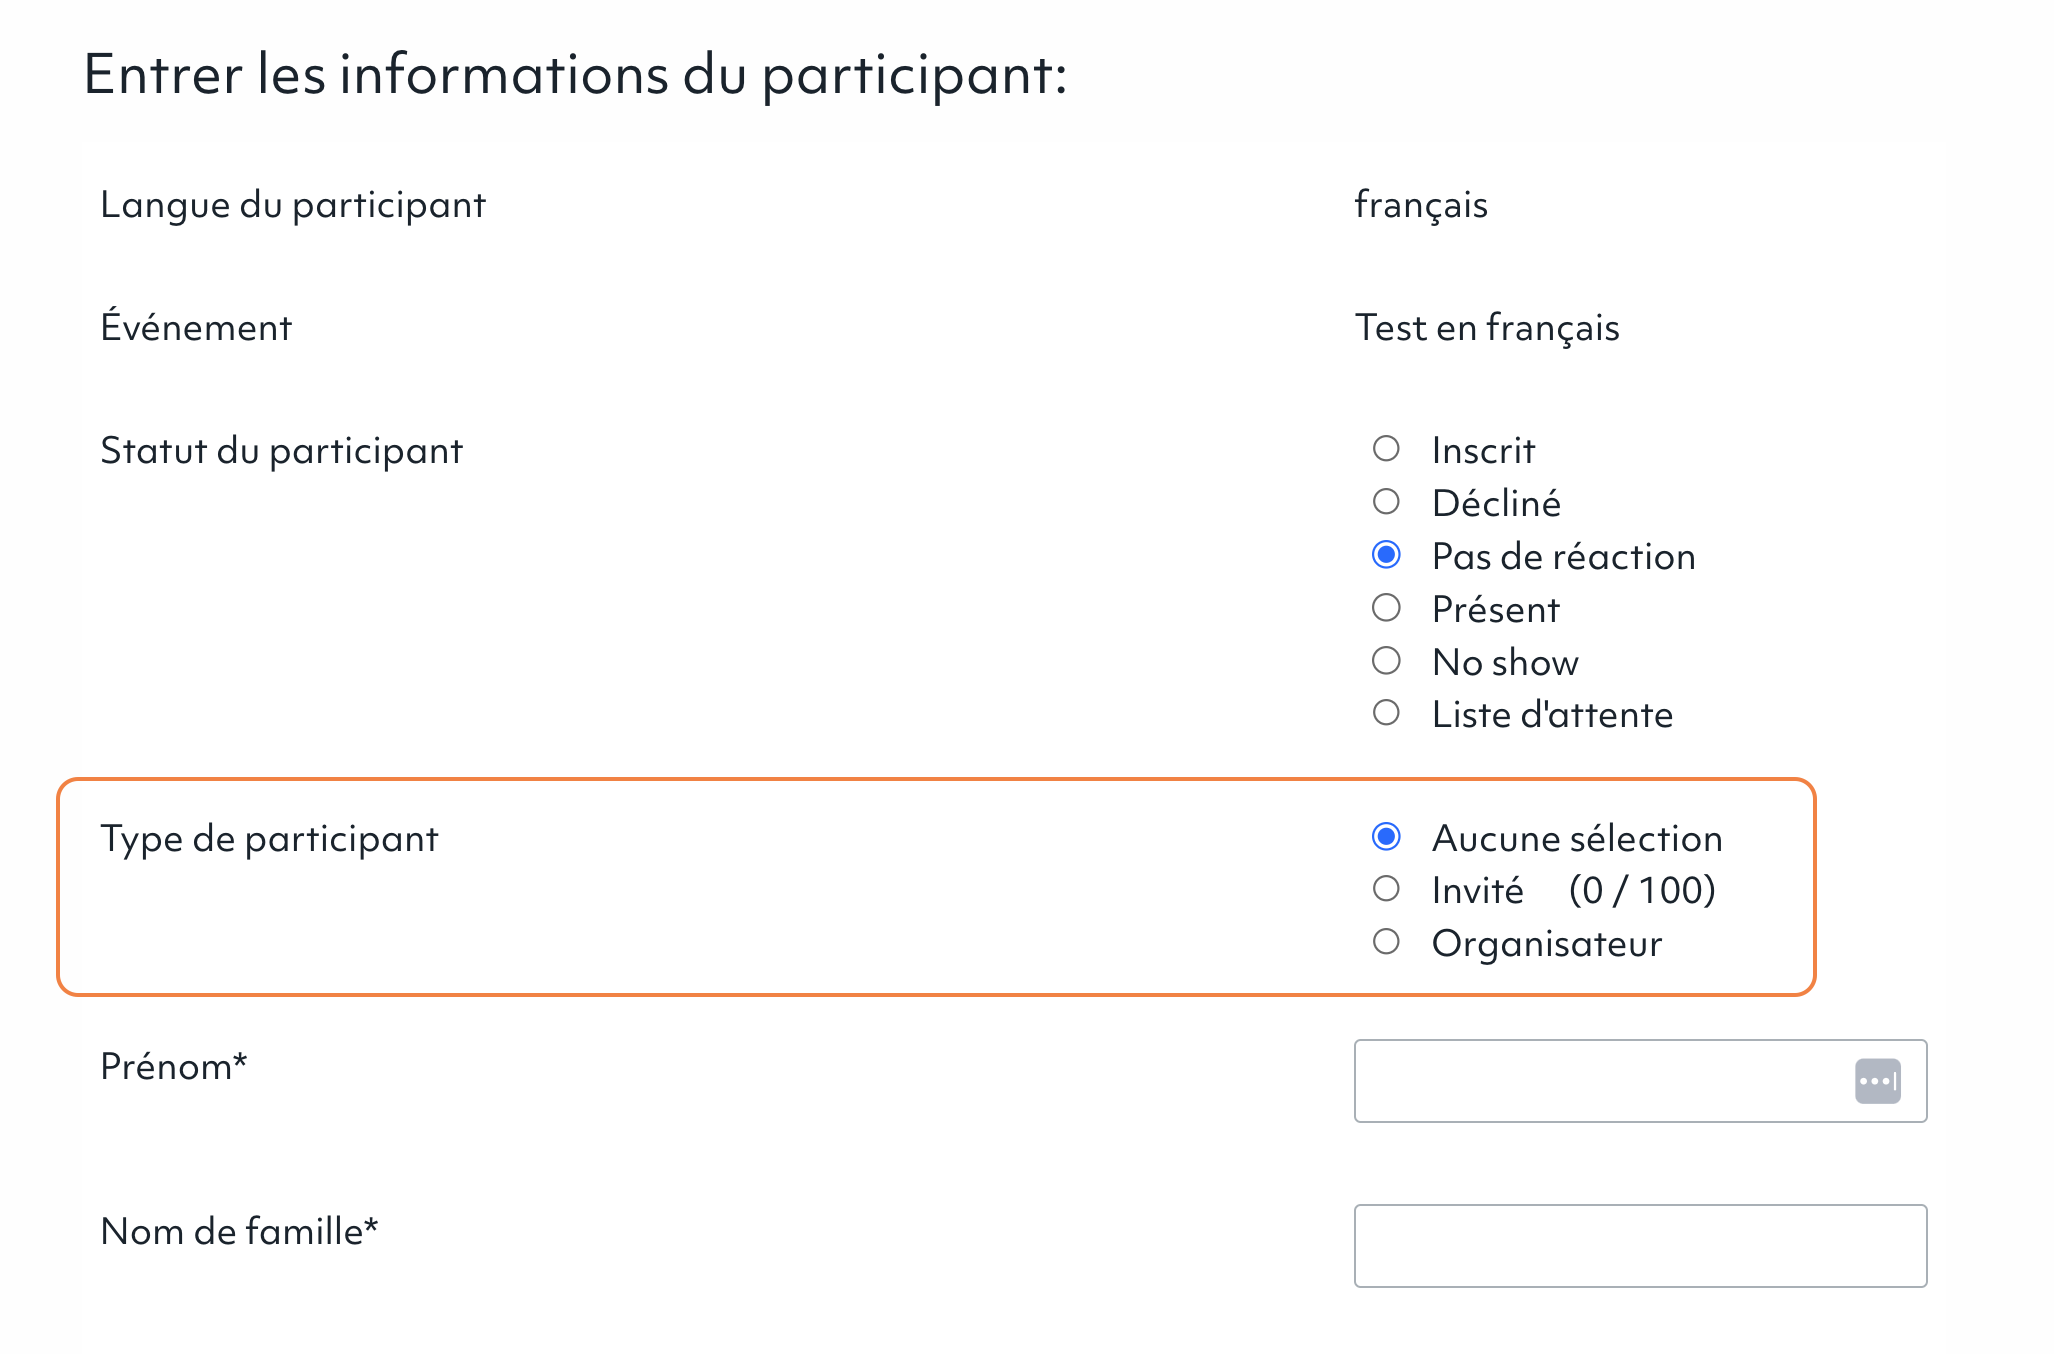
Task: Select the Inscrit status radio button
Action: (x=1386, y=448)
